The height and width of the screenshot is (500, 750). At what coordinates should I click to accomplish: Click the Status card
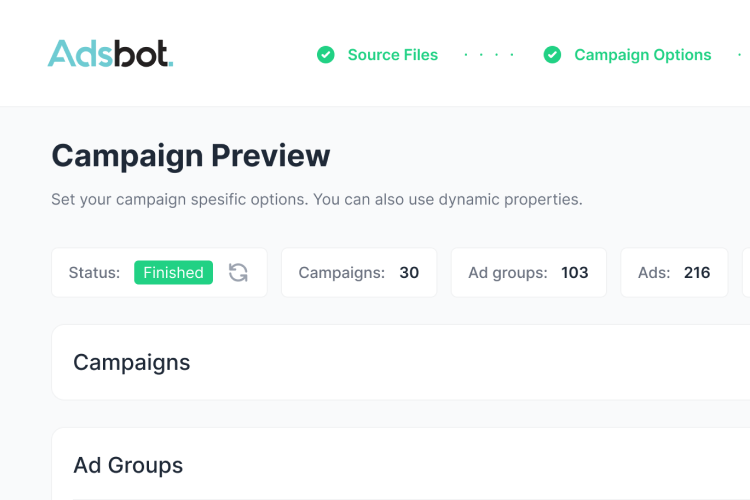159,273
